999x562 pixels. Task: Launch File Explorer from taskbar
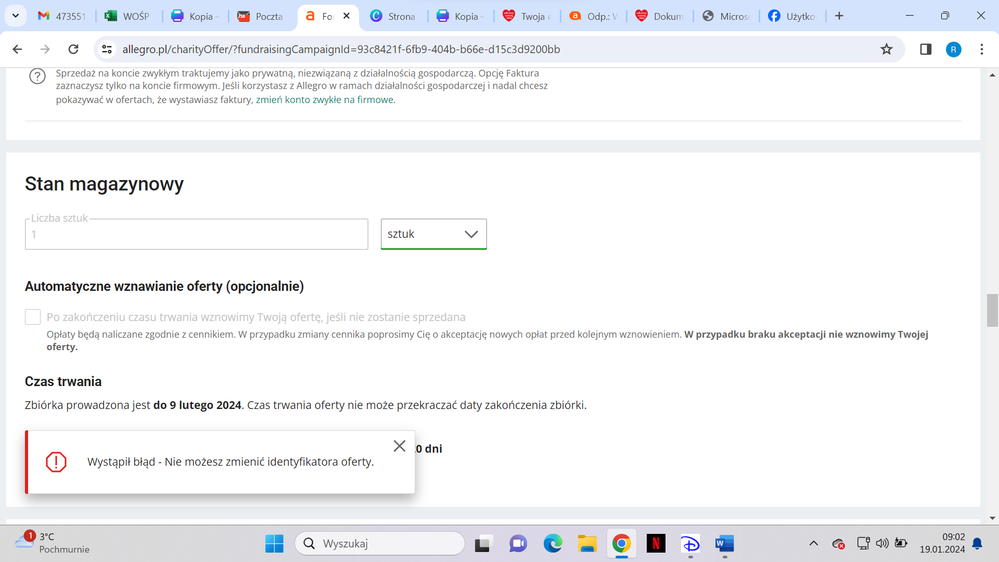tap(587, 543)
